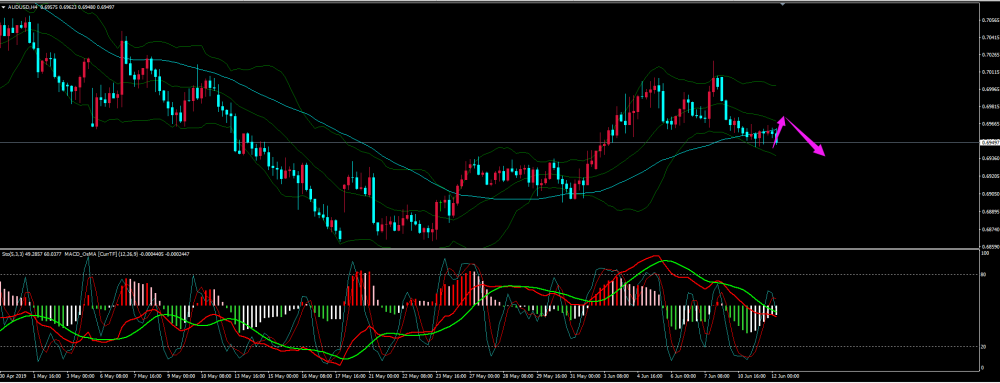The image size is (1000, 383).
Task: Click the Sto(5,3,3) indicator label
Action: tap(13, 254)
